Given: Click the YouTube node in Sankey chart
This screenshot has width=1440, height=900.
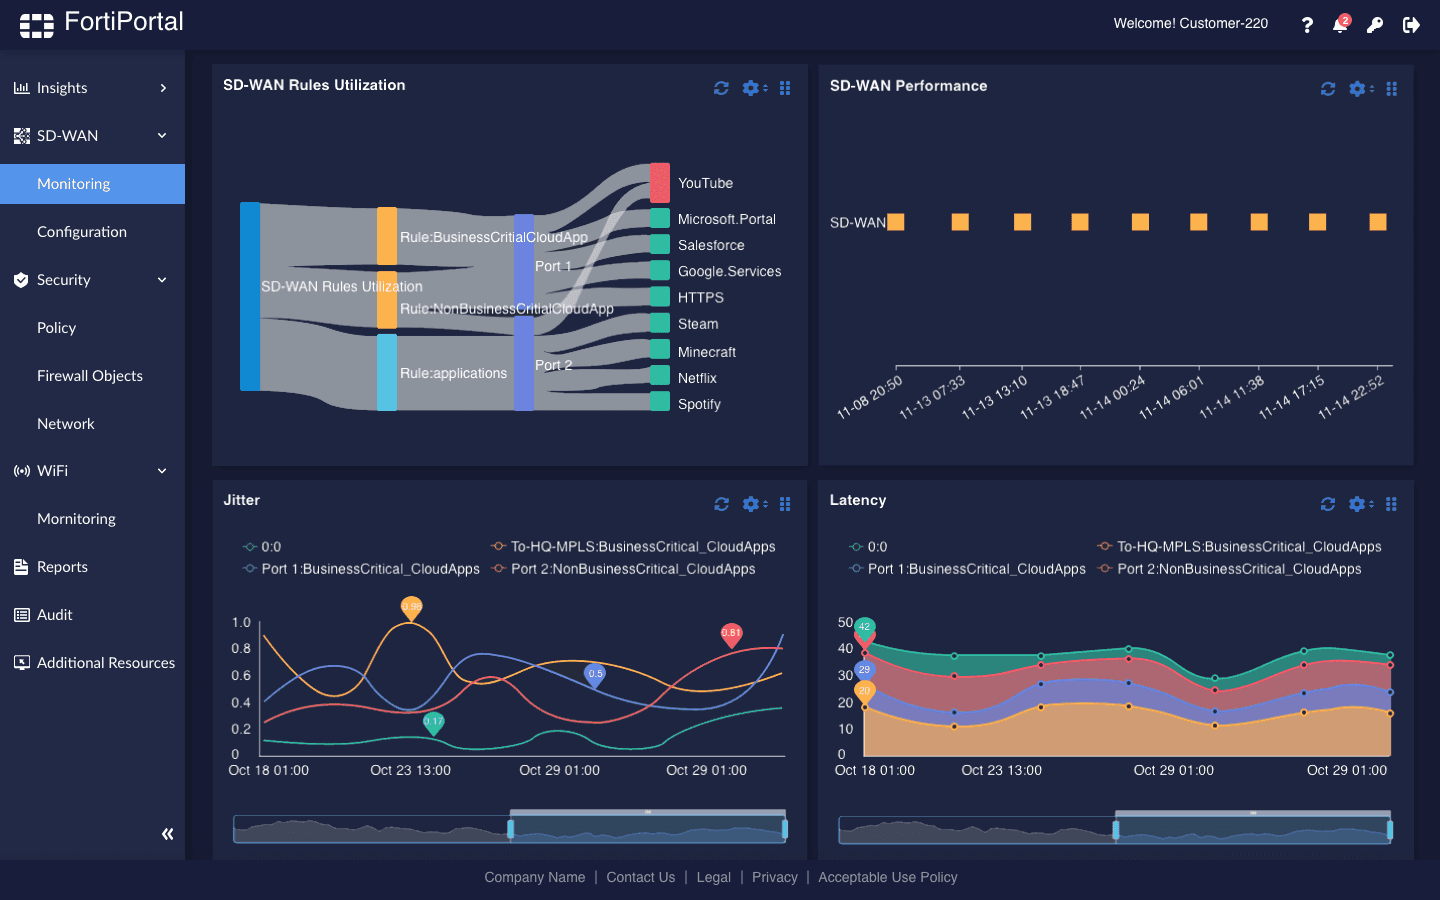Looking at the screenshot, I should click(x=660, y=183).
